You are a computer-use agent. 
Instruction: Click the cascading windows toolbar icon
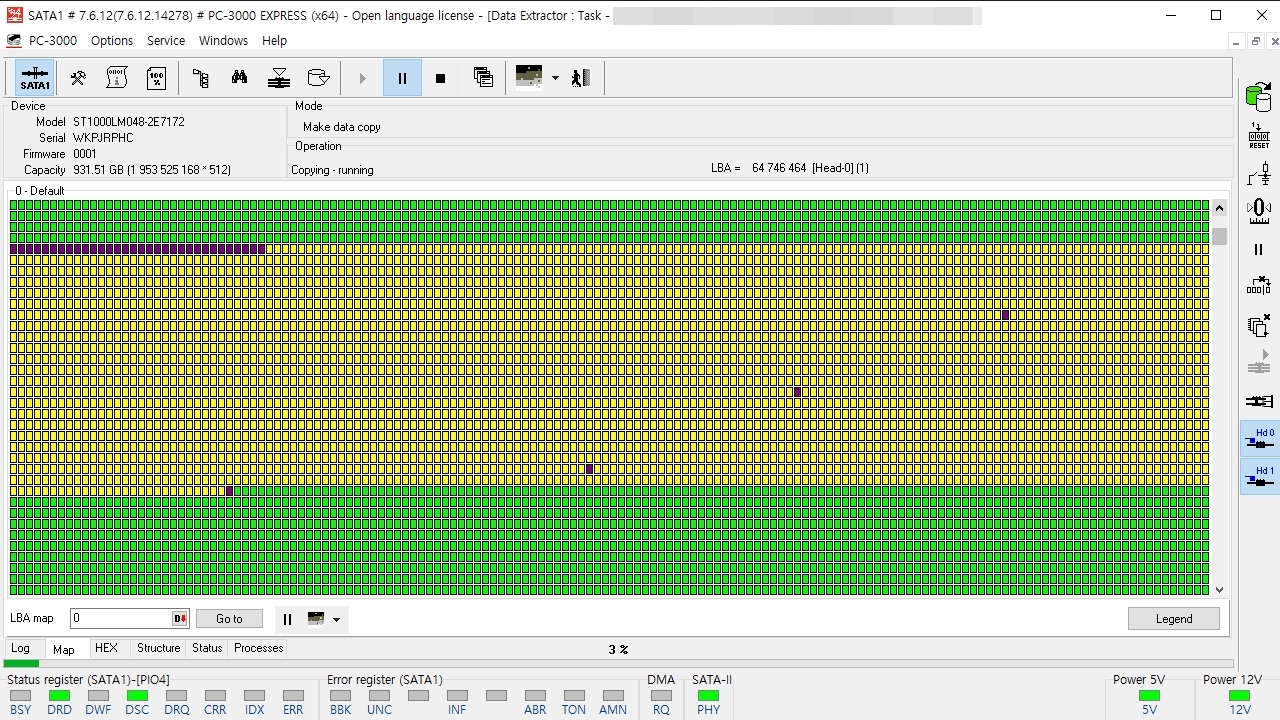tap(483, 78)
